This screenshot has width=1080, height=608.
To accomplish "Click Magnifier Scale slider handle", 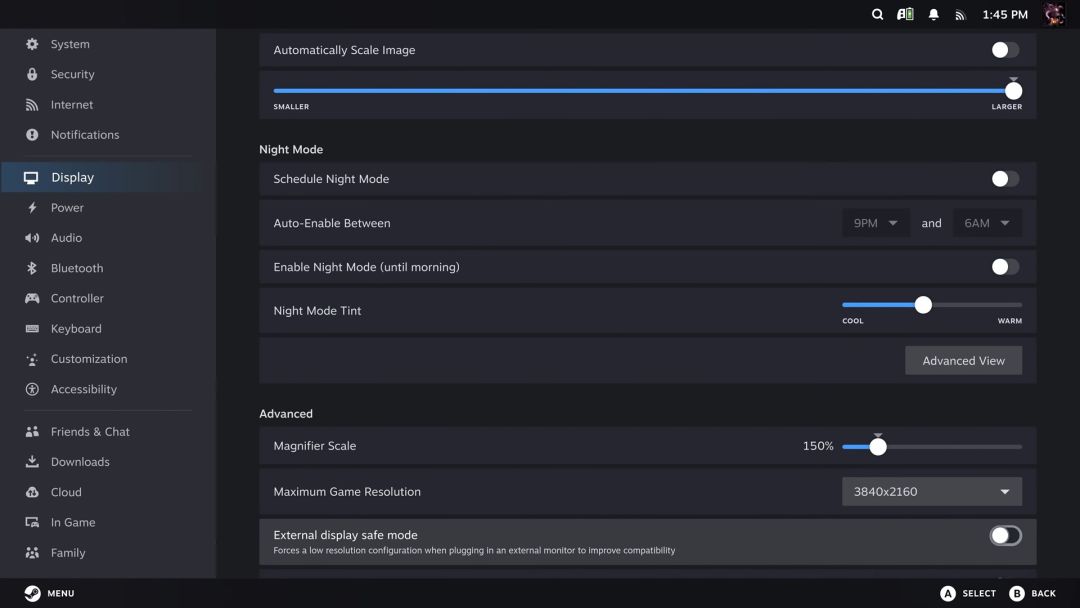I will pyautogui.click(x=878, y=447).
